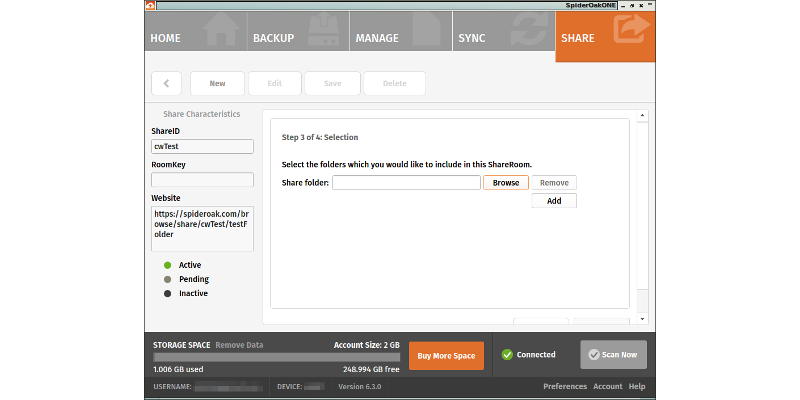The image size is (800, 400).
Task: Click the storage space usage bar
Action: 275,356
